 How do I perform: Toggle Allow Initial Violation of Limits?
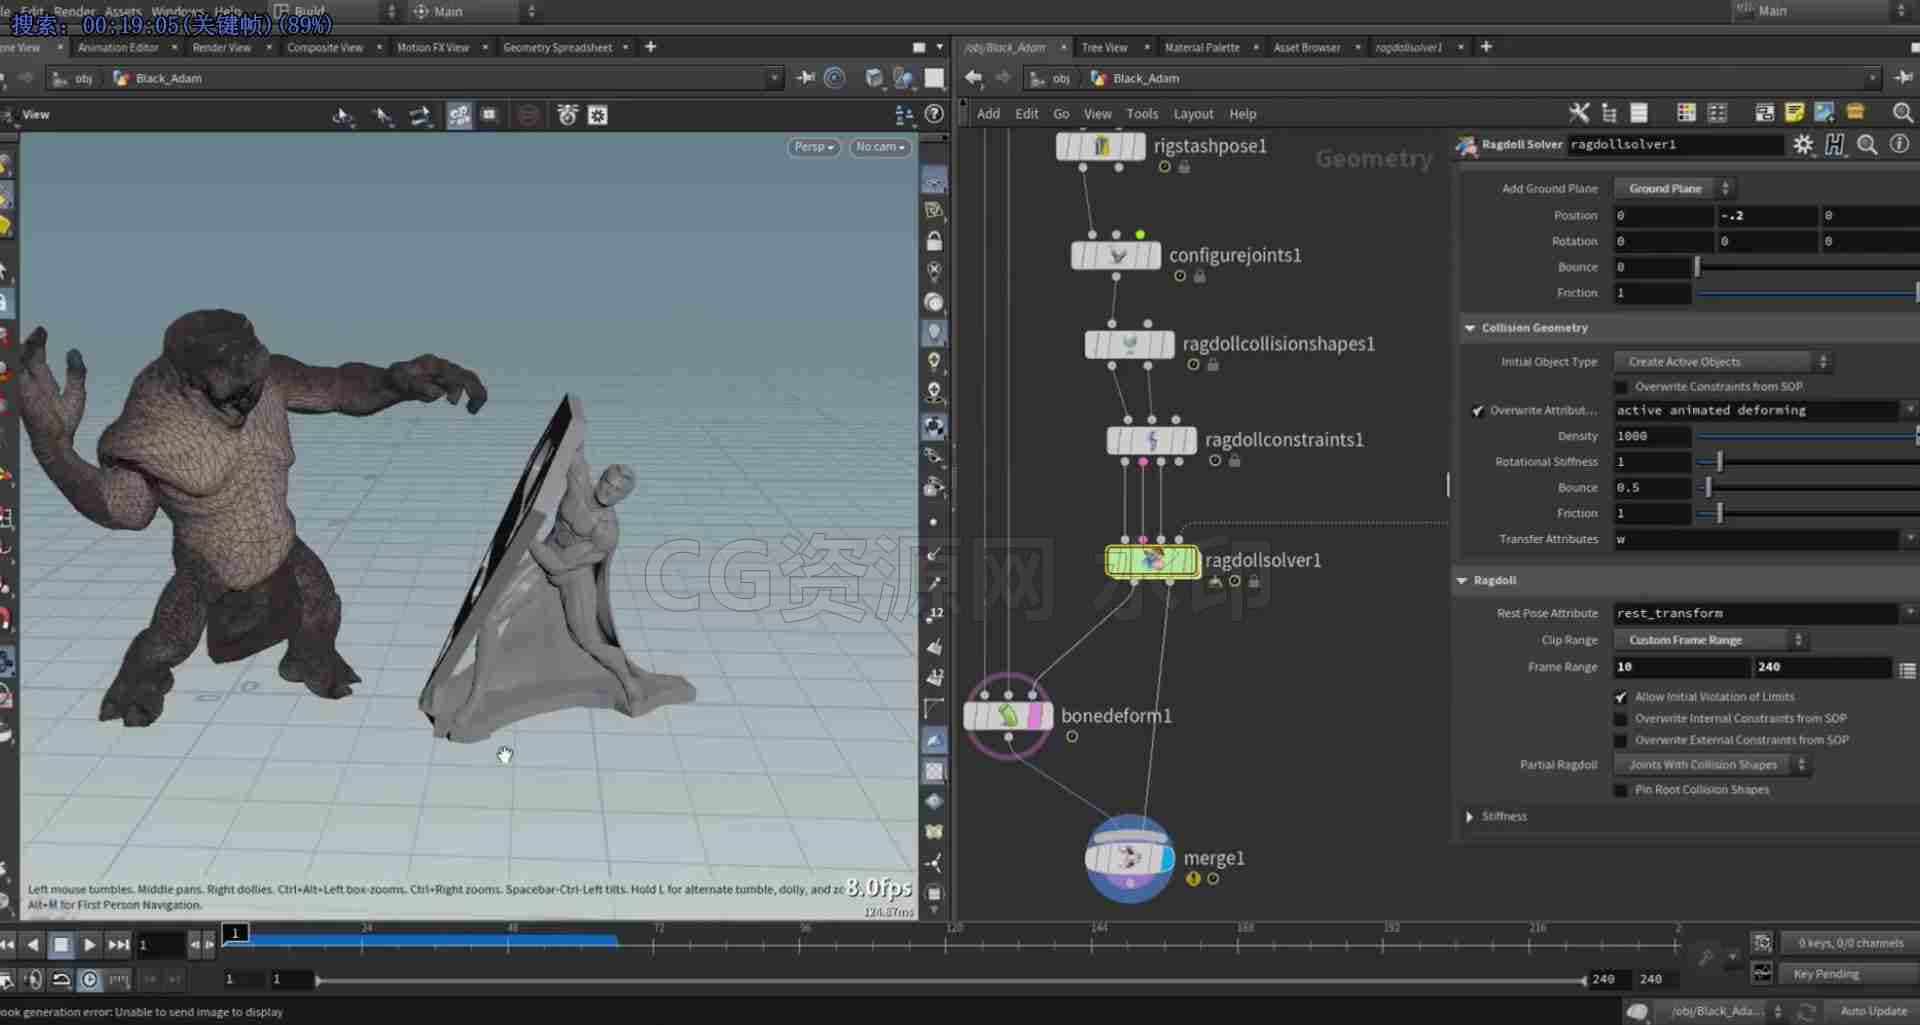coord(1620,697)
